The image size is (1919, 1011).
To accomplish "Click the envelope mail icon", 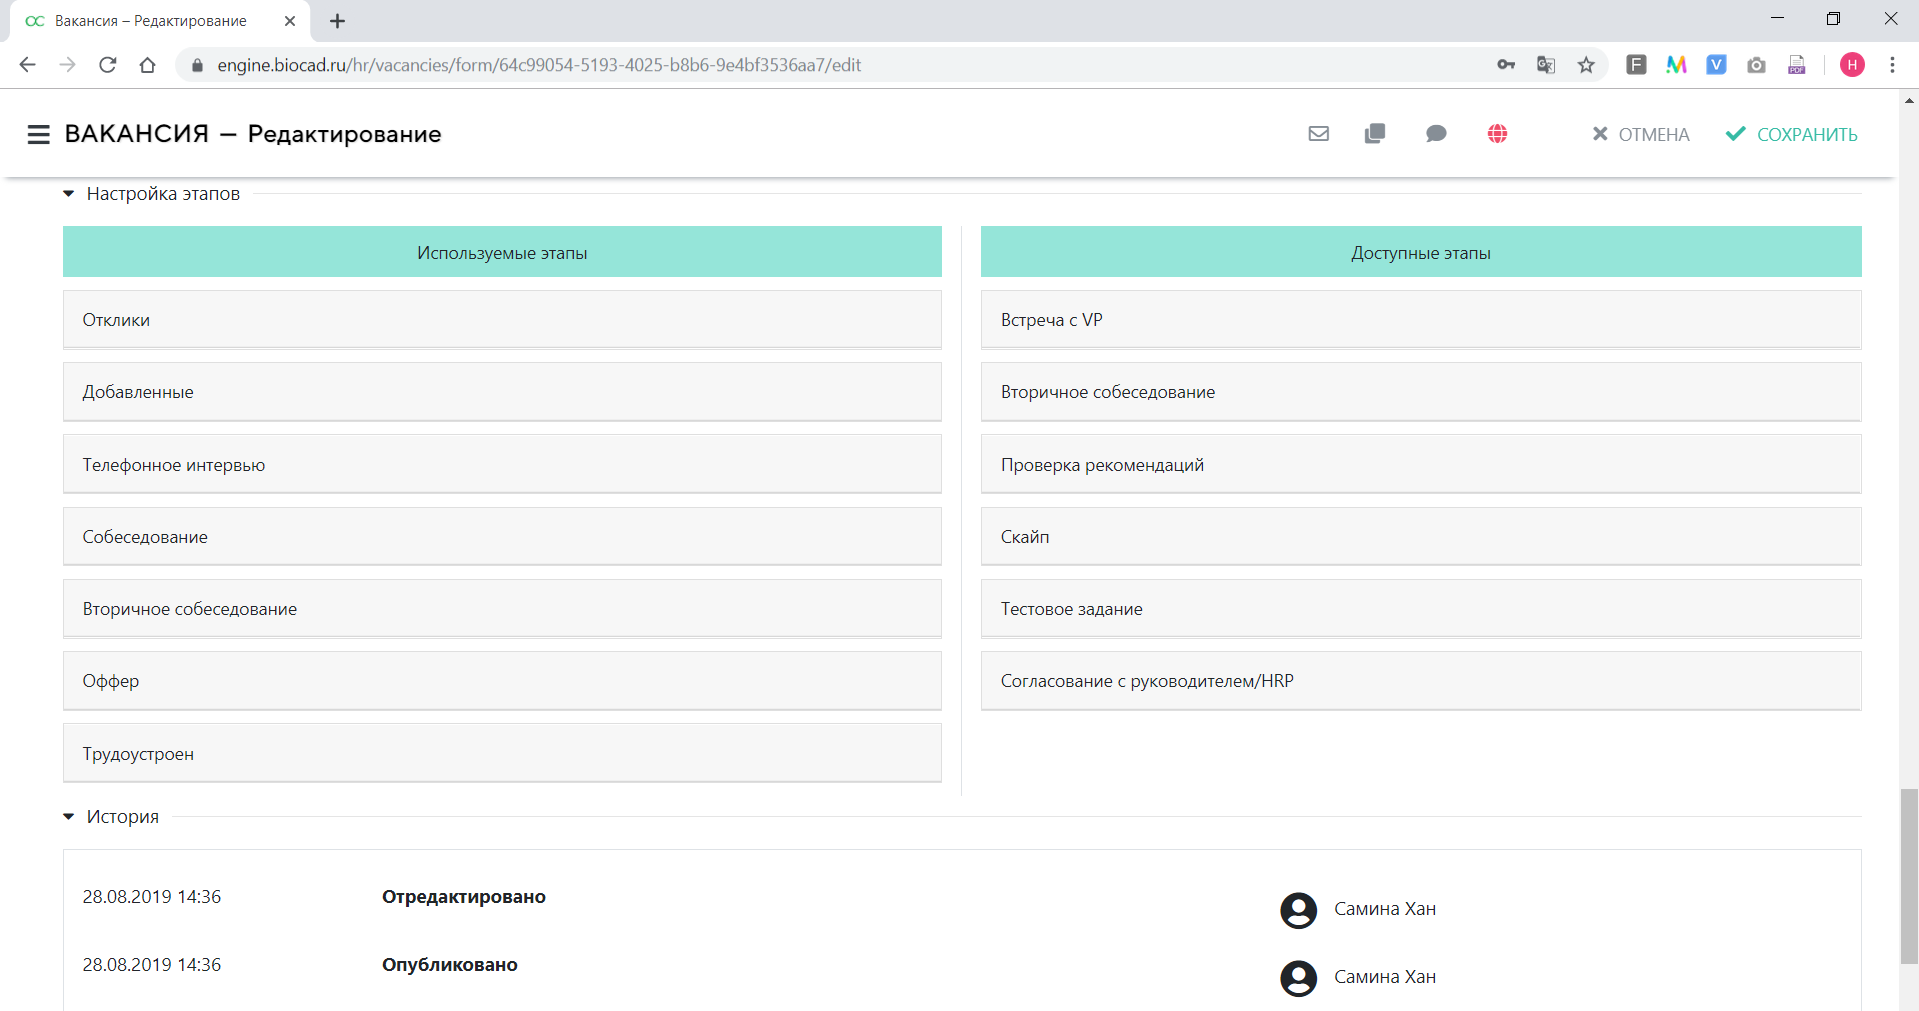I will tap(1318, 134).
